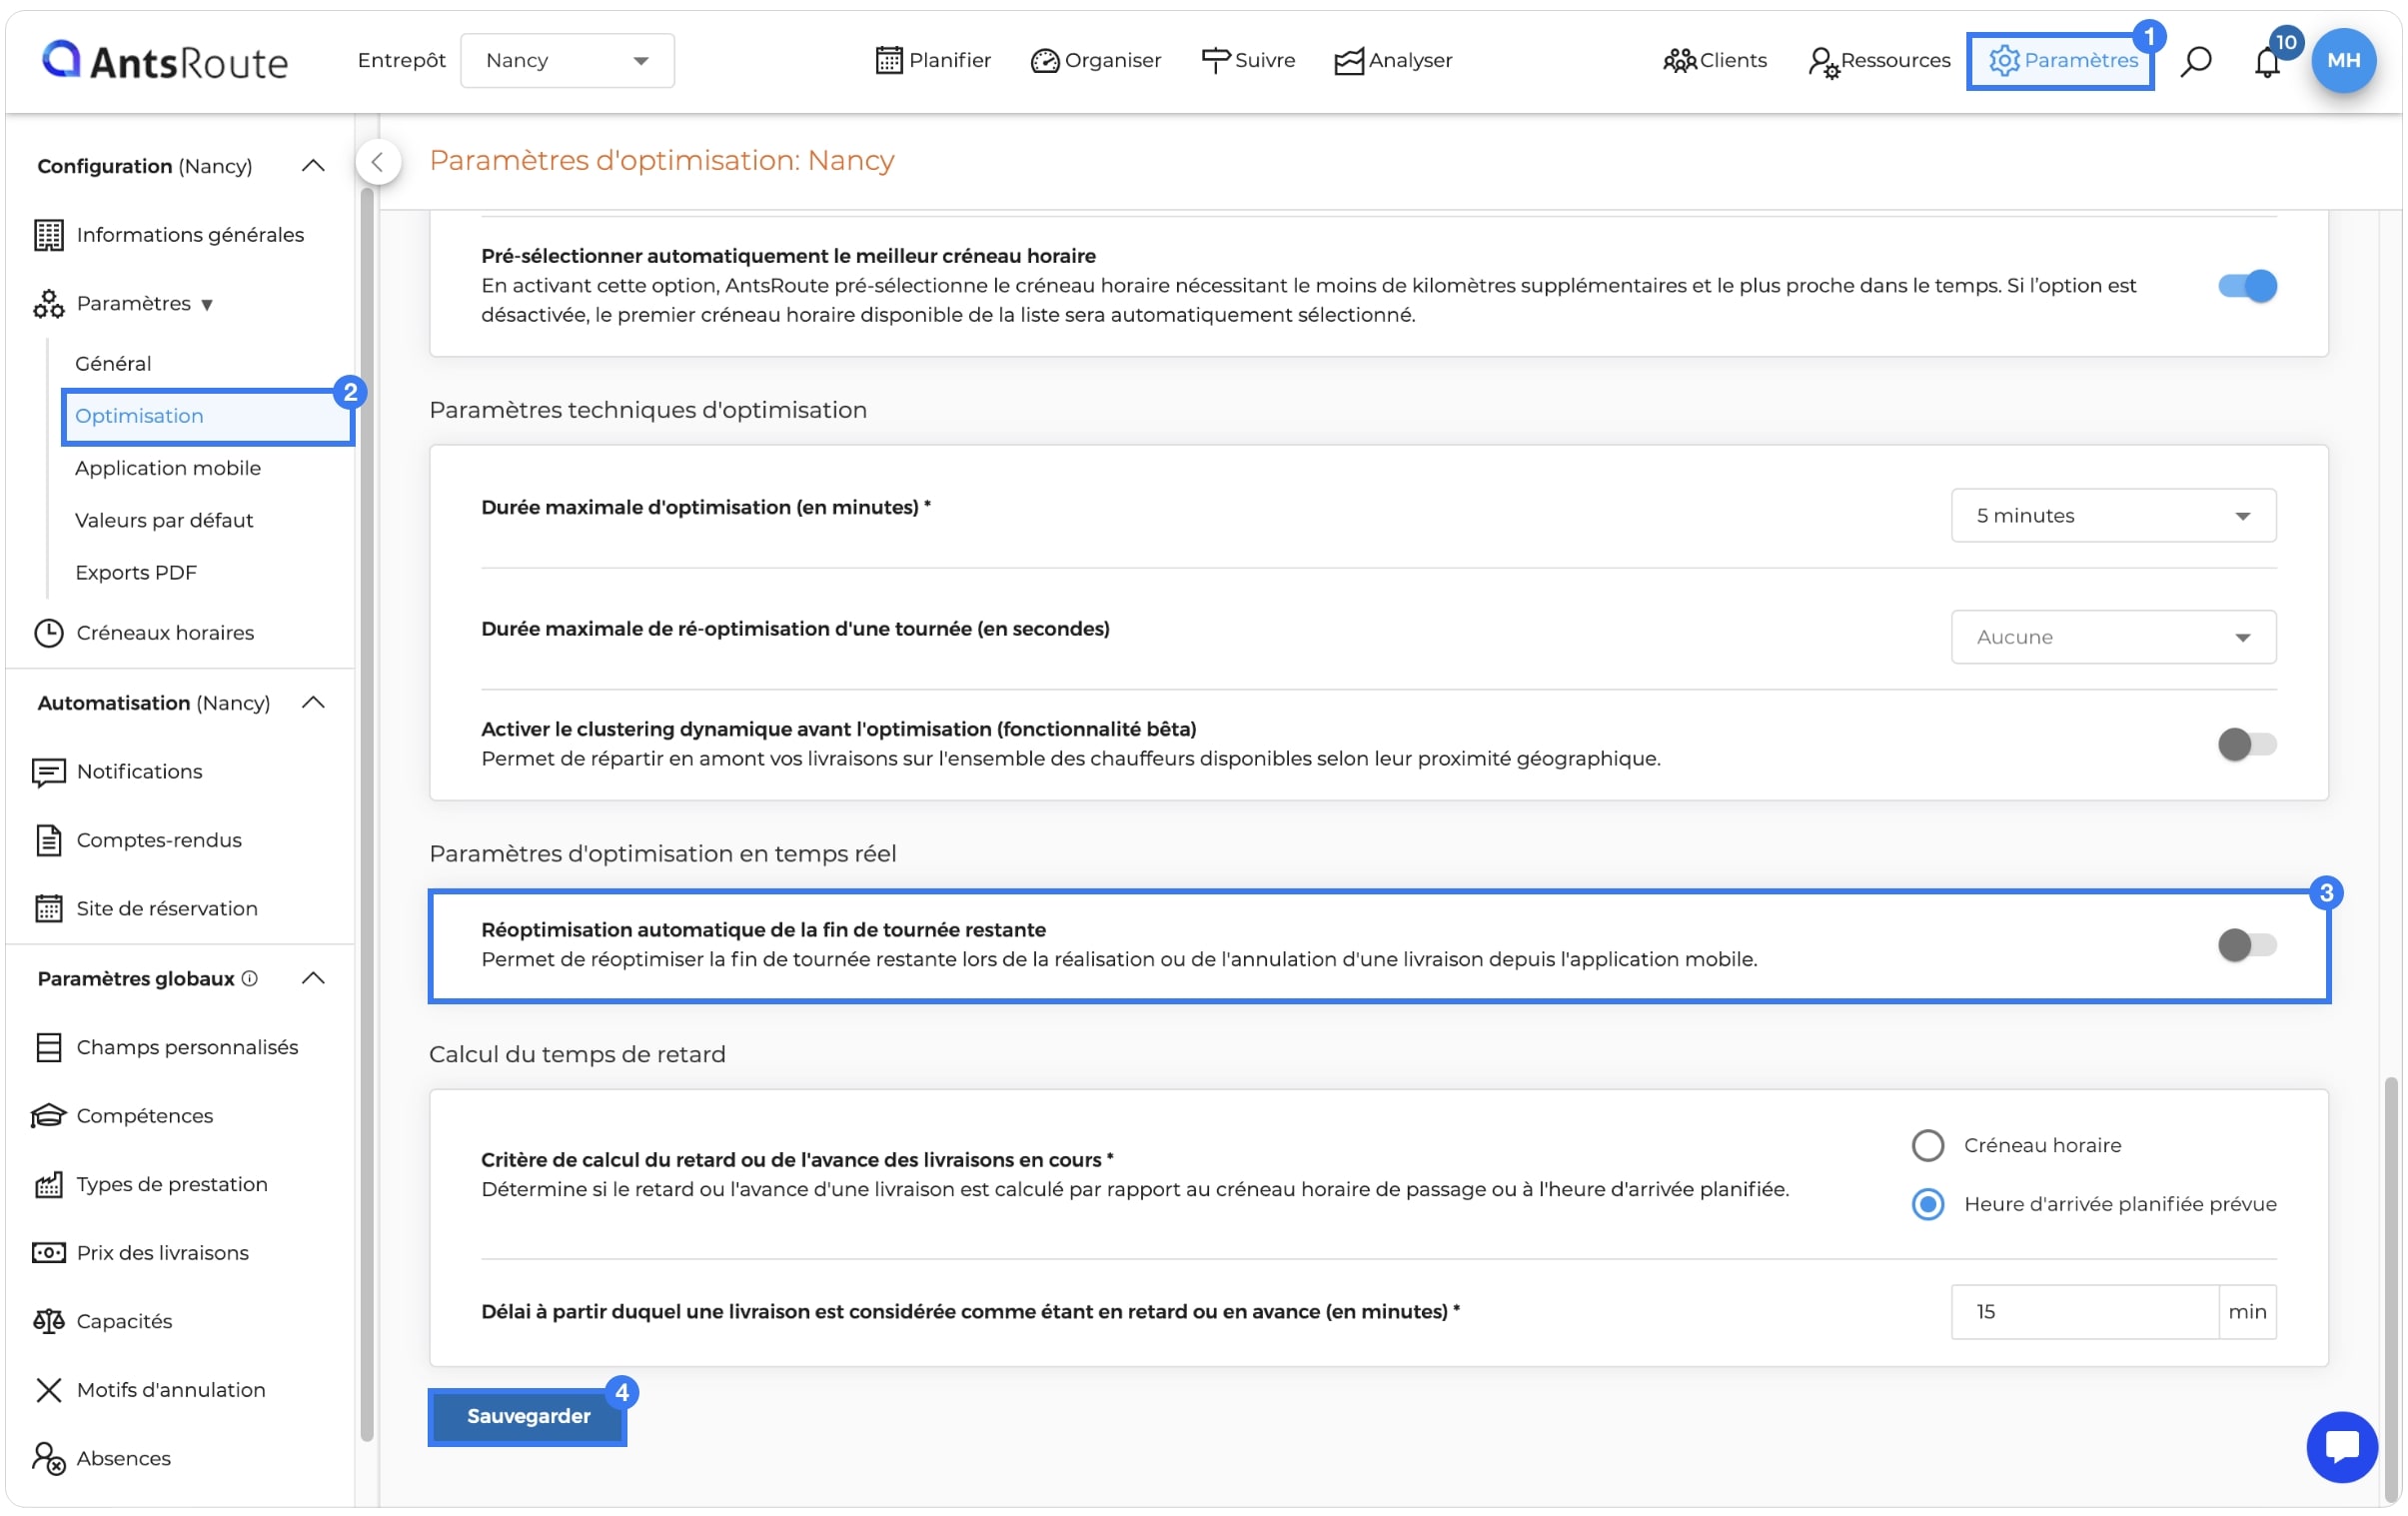
Task: Select the Créneau horaire radio option
Action: tap(1927, 1145)
